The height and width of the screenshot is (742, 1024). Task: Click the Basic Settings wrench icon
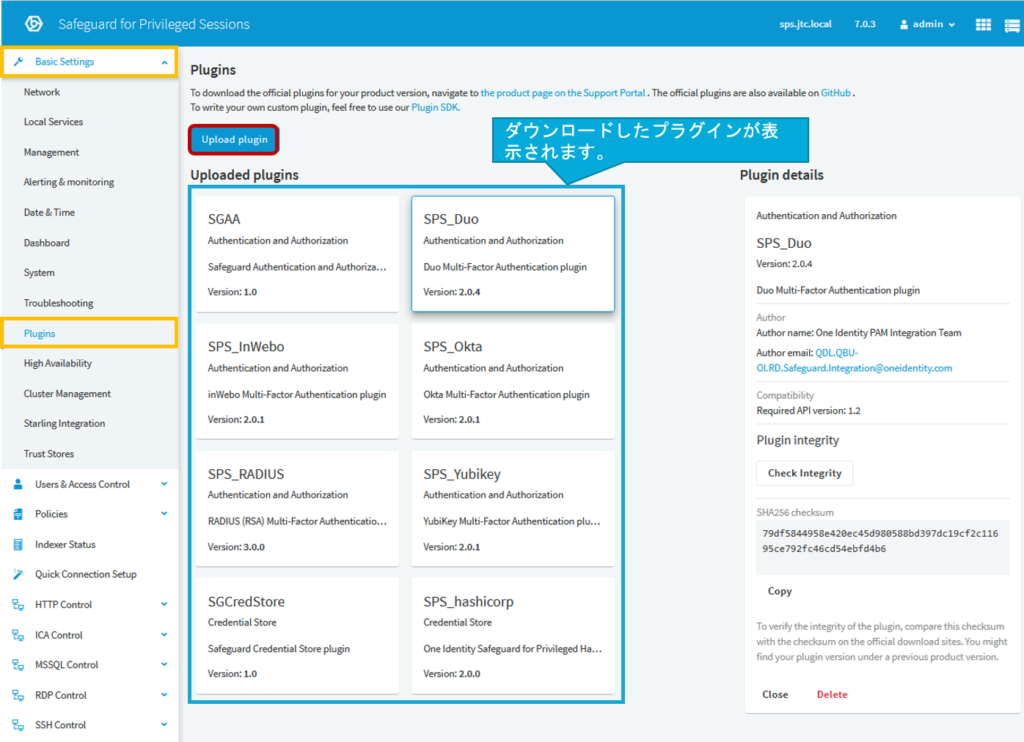[x=18, y=61]
